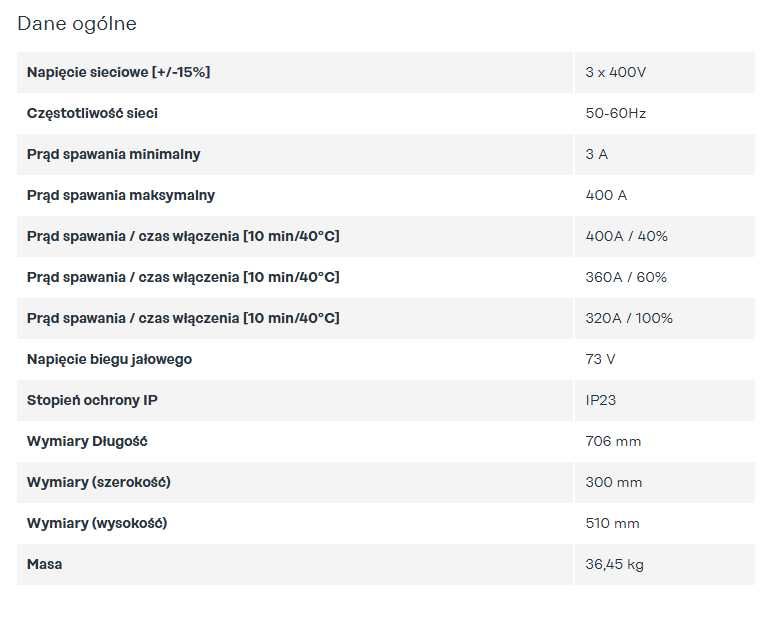Select the "400 A" maximum current value

[606, 195]
